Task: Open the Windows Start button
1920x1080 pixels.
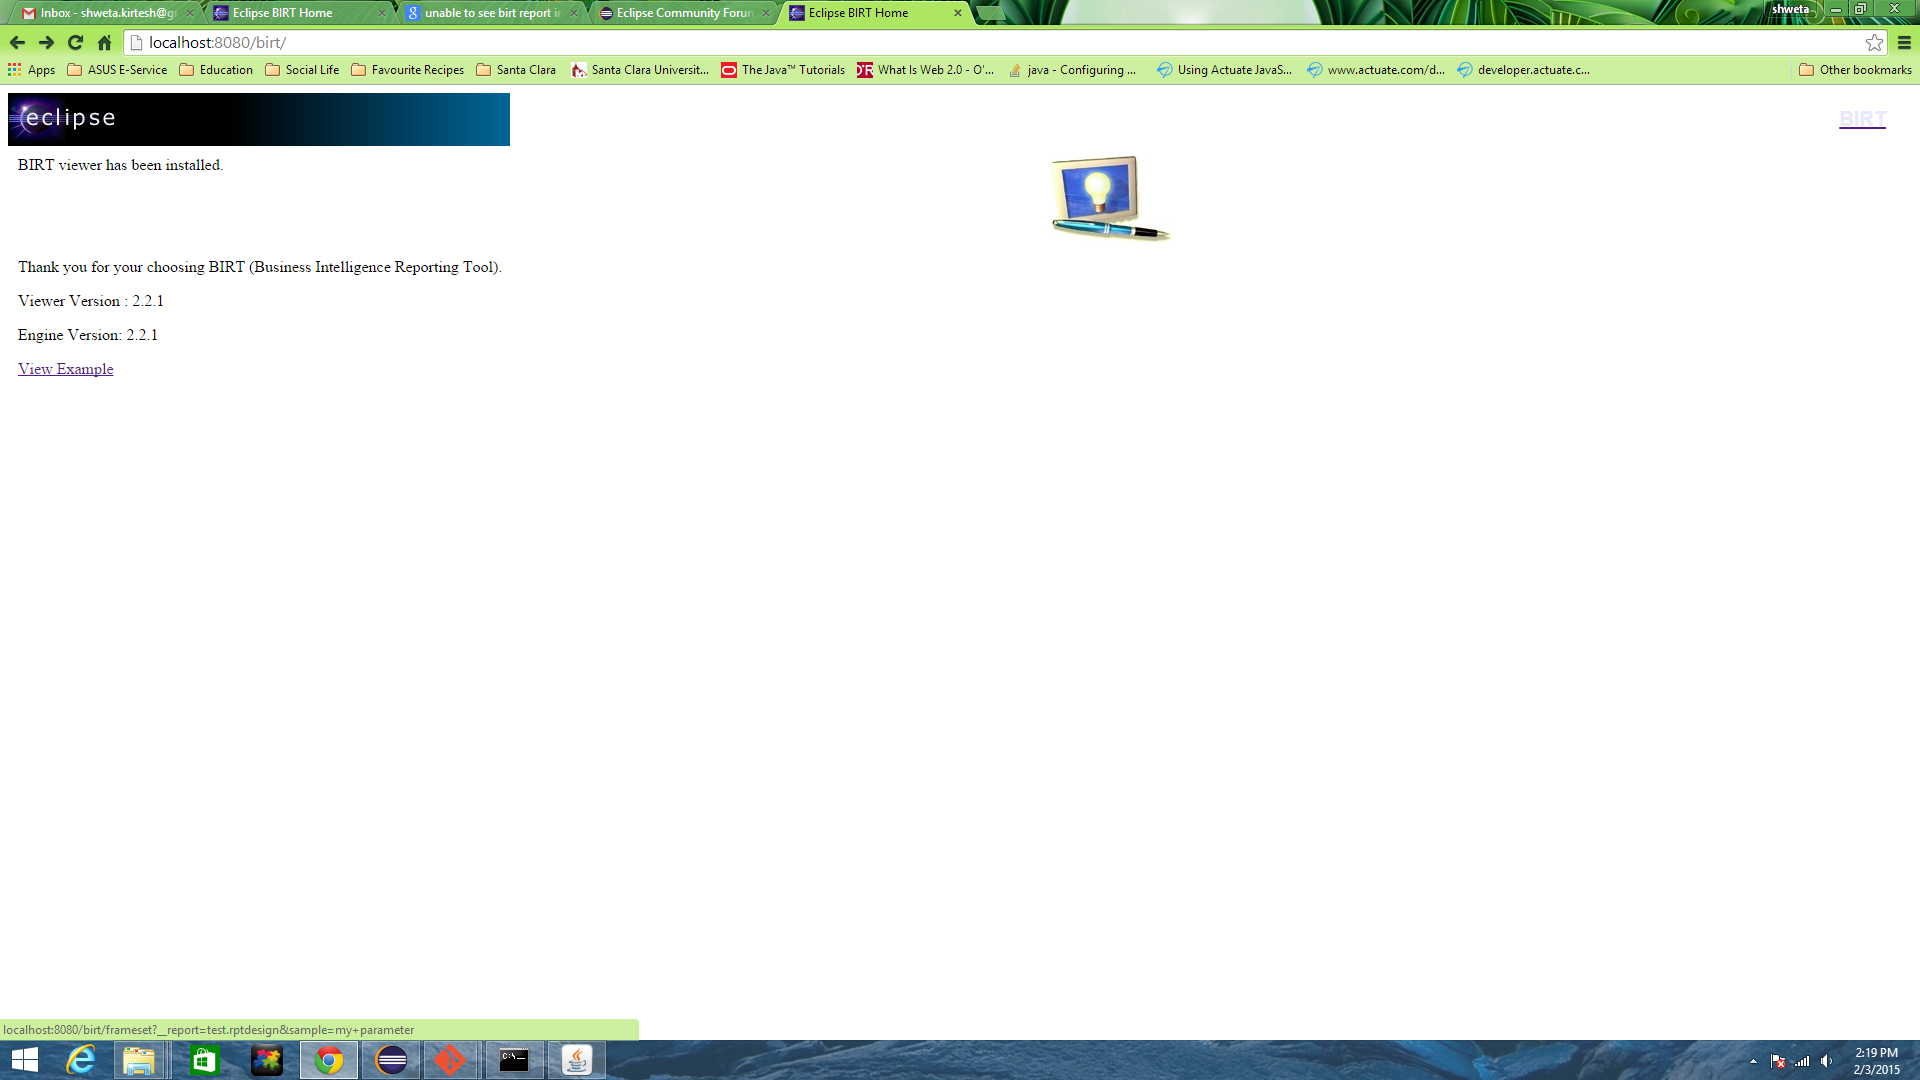Action: [x=25, y=1060]
